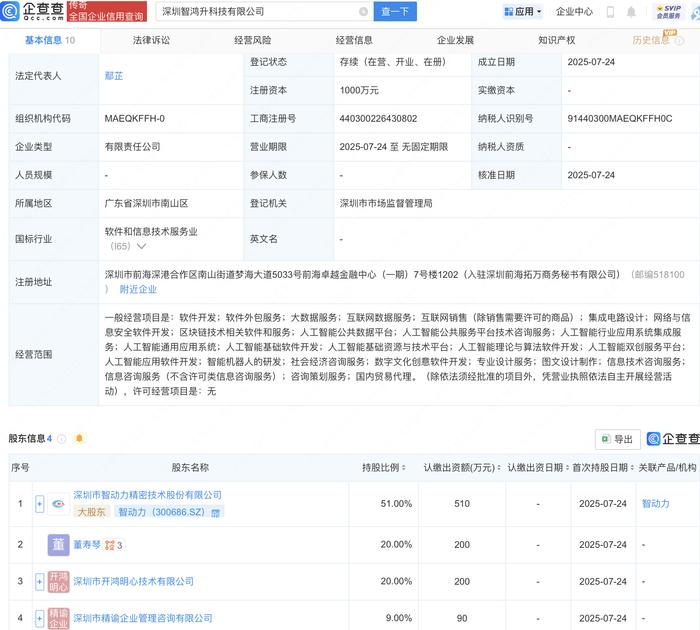Screen dimensions: 700x630
Task: Click 导出 export button
Action: (618, 439)
